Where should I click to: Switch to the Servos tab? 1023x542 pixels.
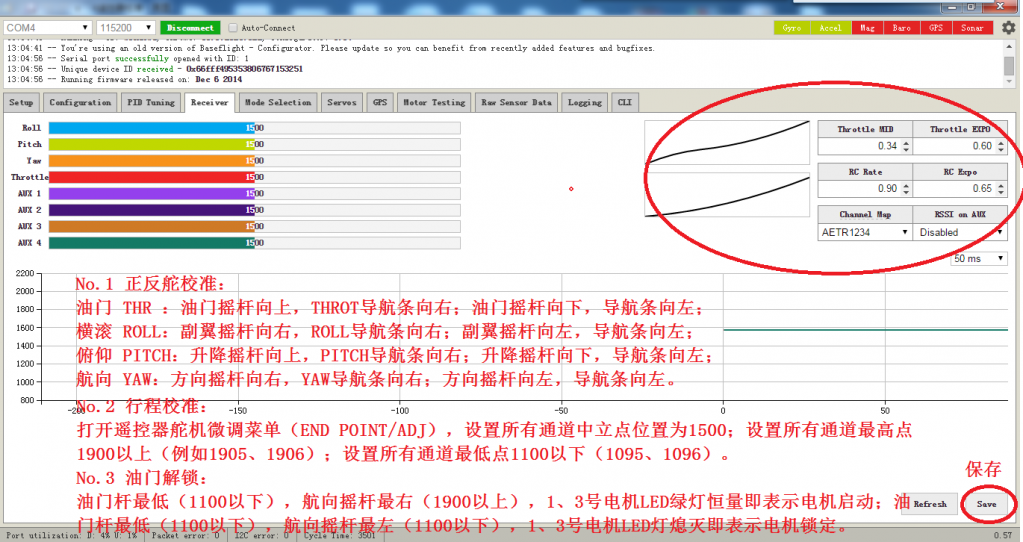coord(342,102)
